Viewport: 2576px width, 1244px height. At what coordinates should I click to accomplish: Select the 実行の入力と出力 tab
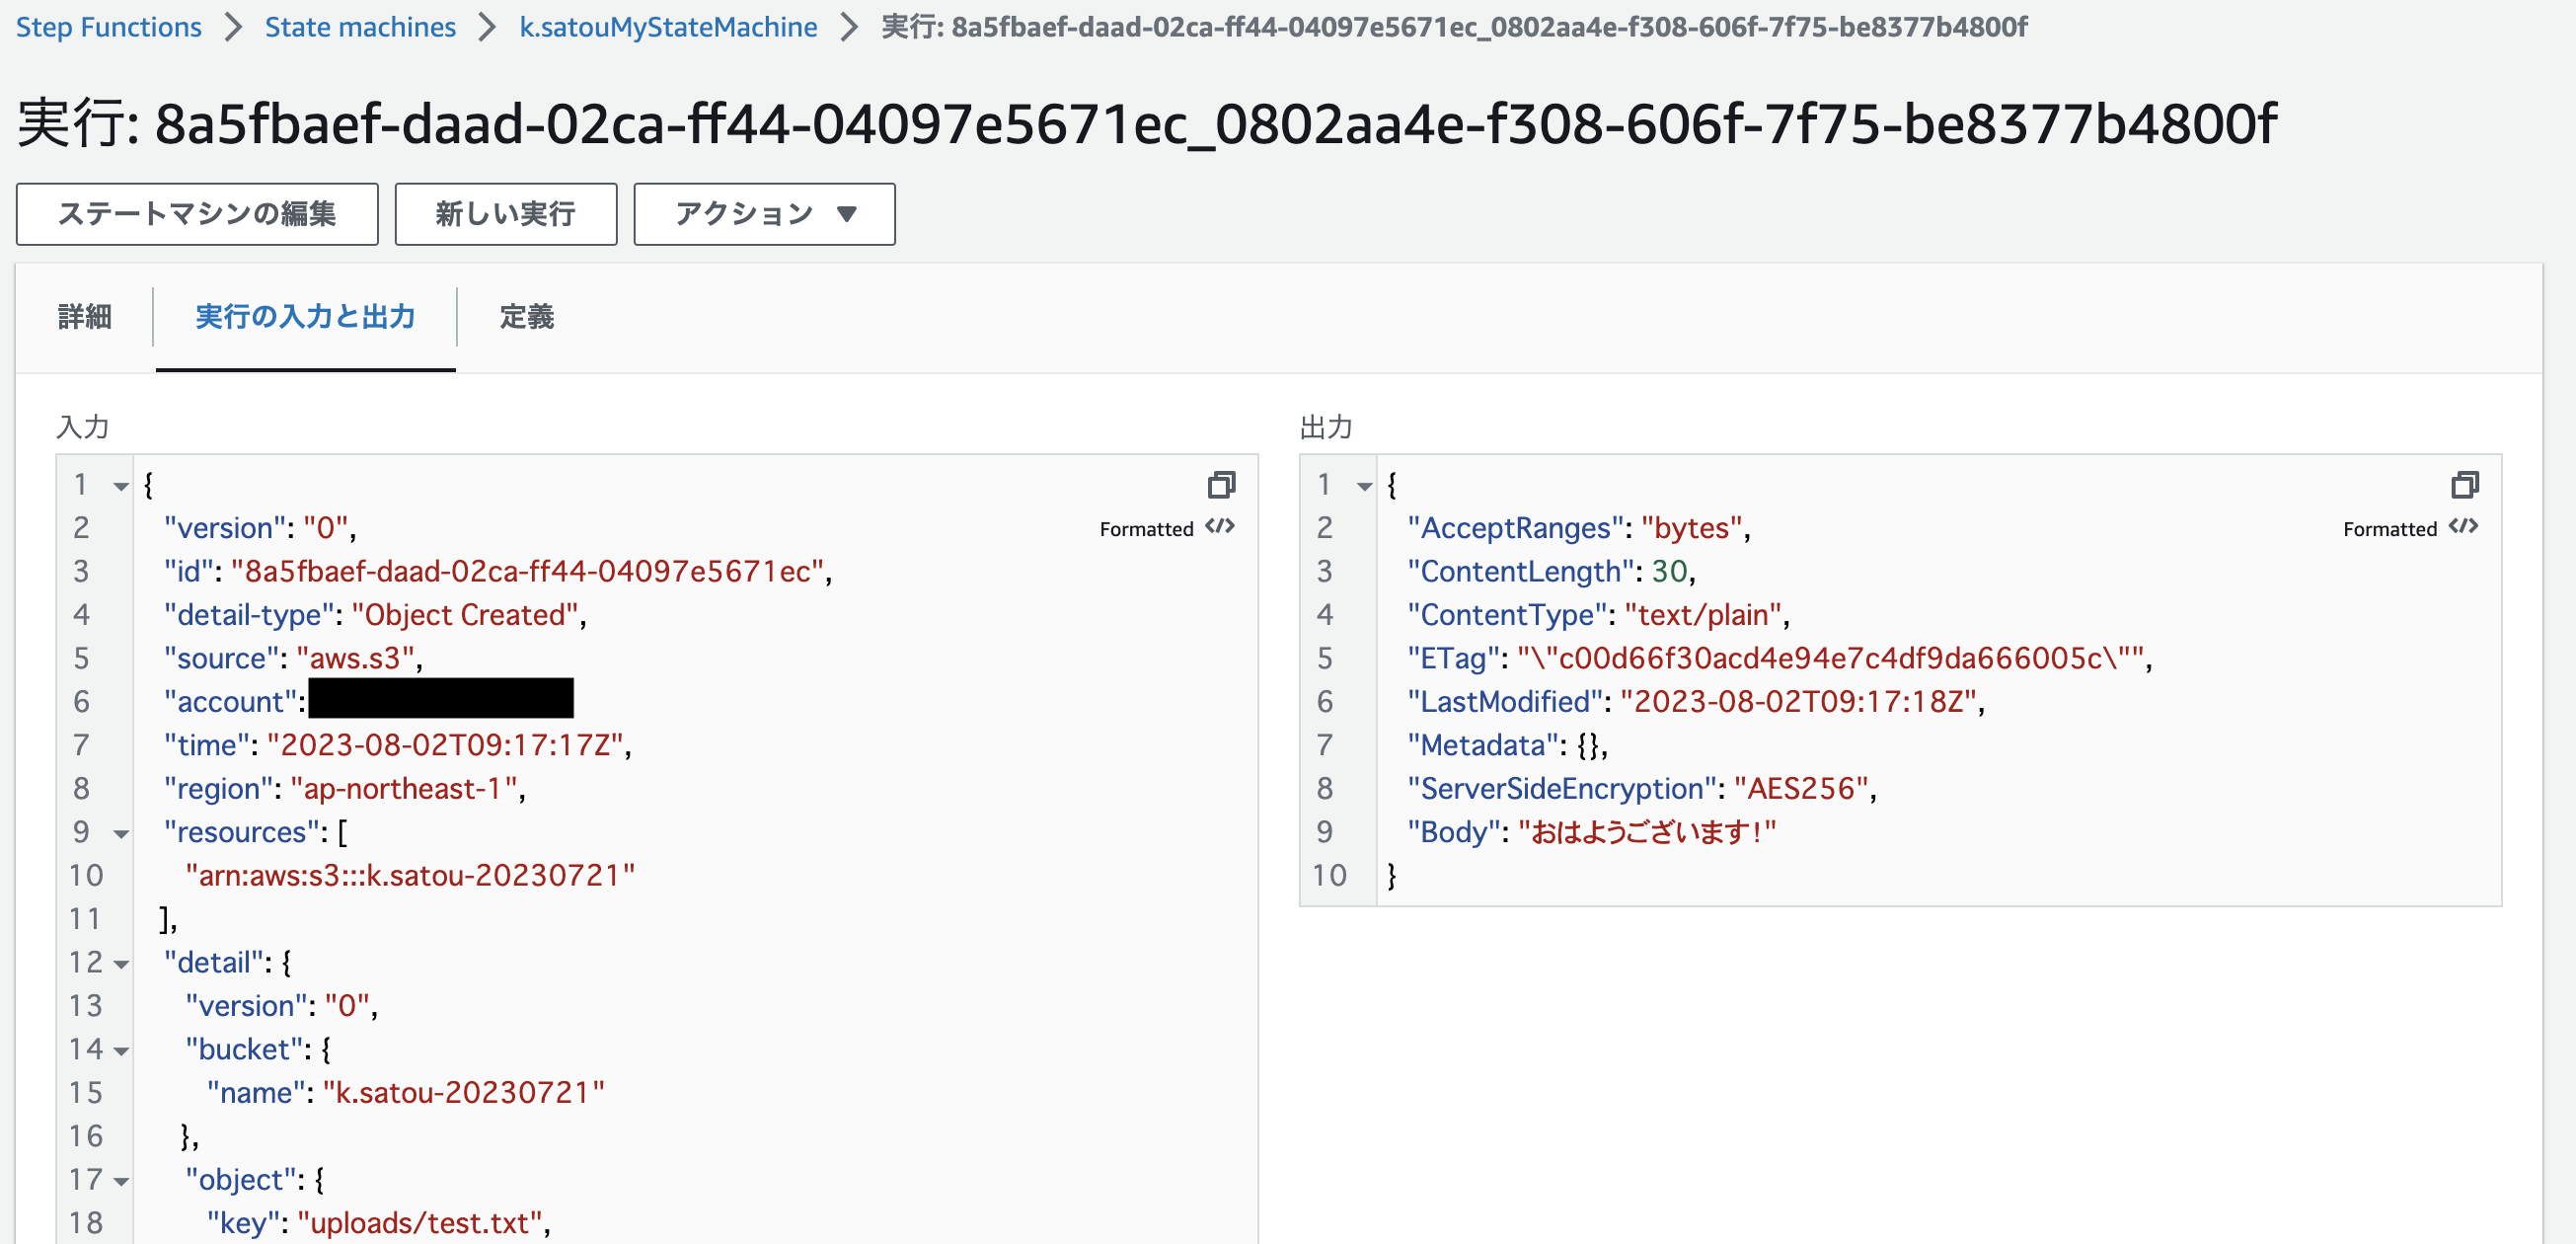click(305, 317)
